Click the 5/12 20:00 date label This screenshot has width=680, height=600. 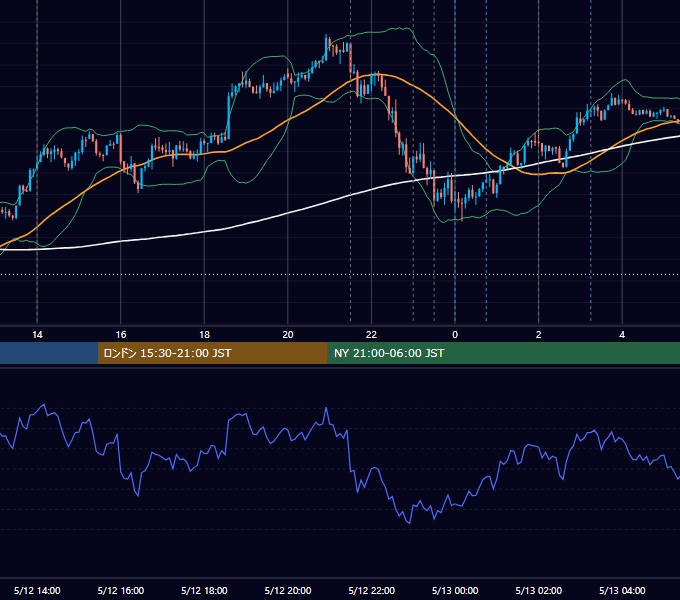click(288, 590)
